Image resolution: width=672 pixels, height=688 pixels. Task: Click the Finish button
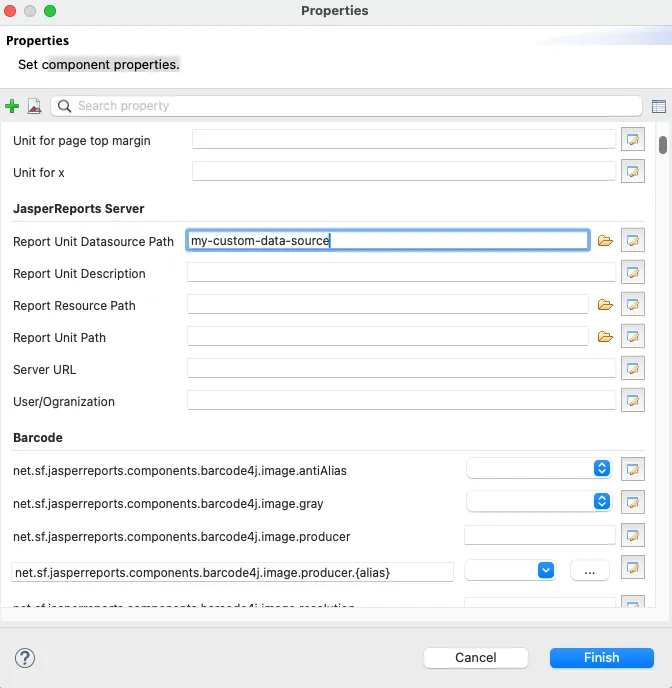[601, 658]
